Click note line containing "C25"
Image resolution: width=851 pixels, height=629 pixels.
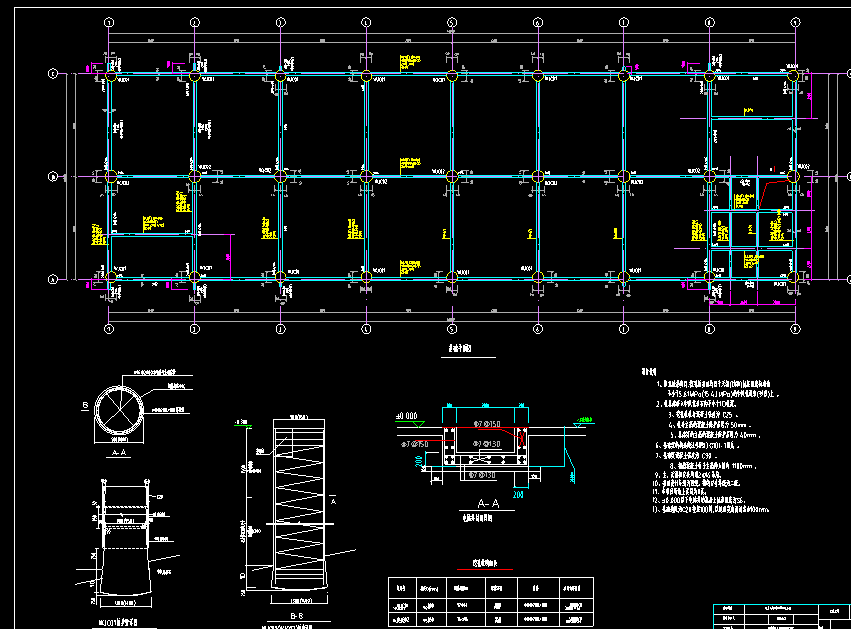[x=703, y=415]
